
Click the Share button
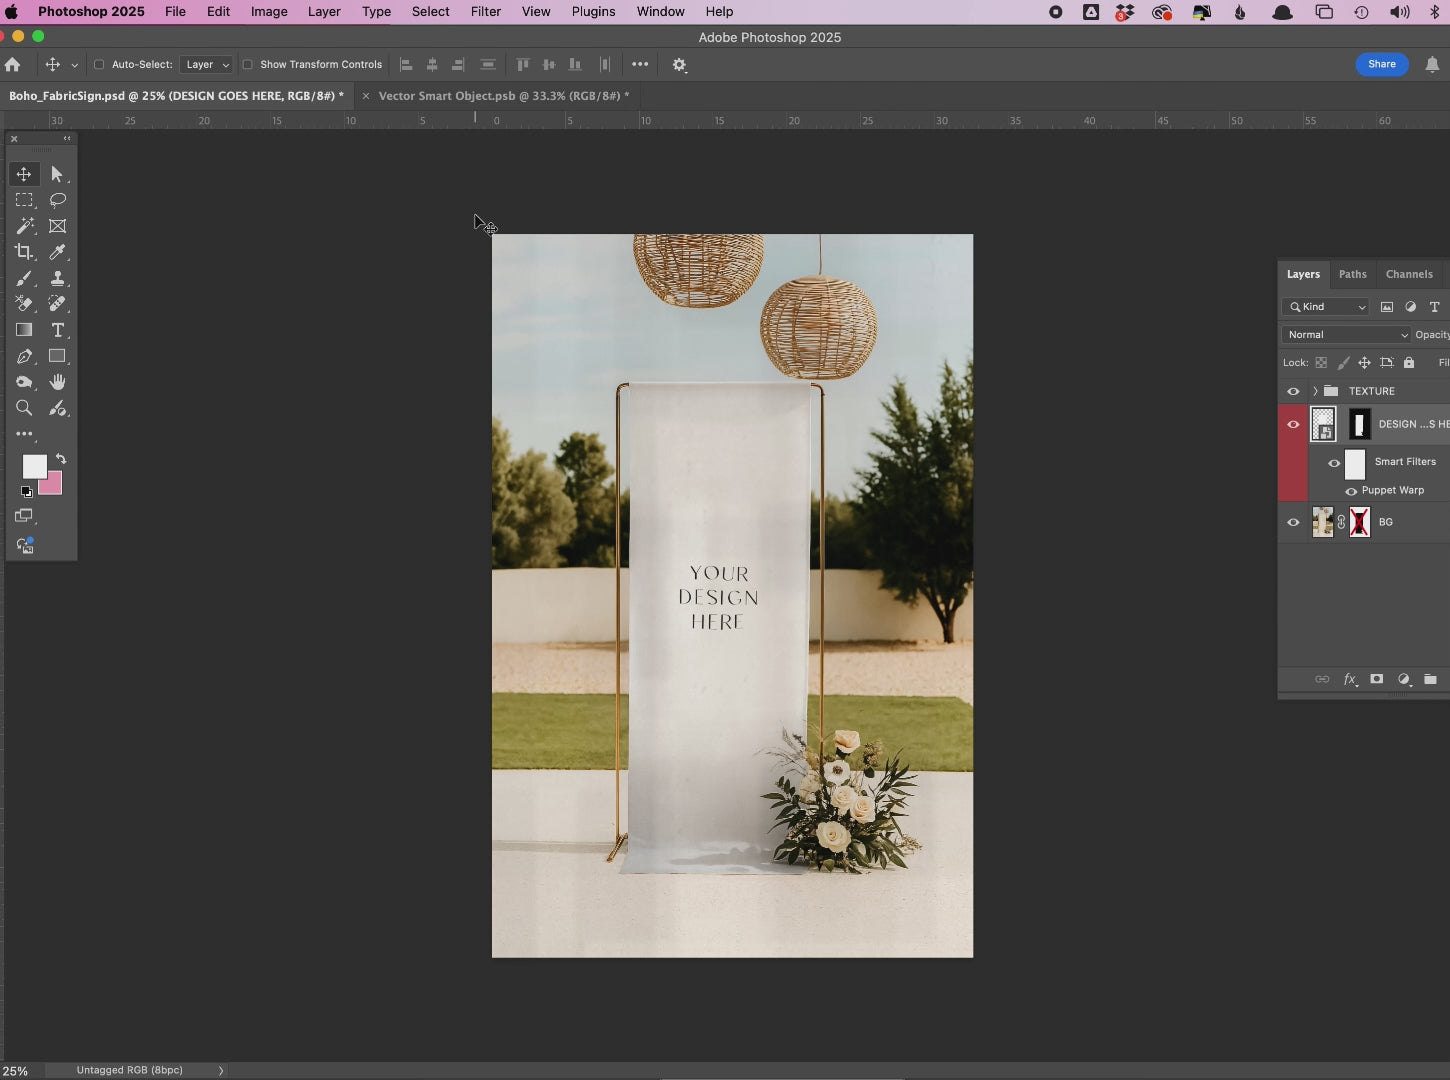[x=1381, y=64]
